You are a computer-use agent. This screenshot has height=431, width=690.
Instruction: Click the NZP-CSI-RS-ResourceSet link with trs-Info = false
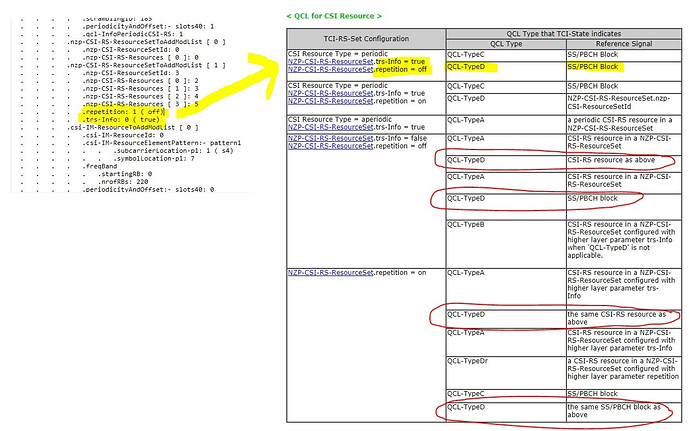tap(330, 138)
